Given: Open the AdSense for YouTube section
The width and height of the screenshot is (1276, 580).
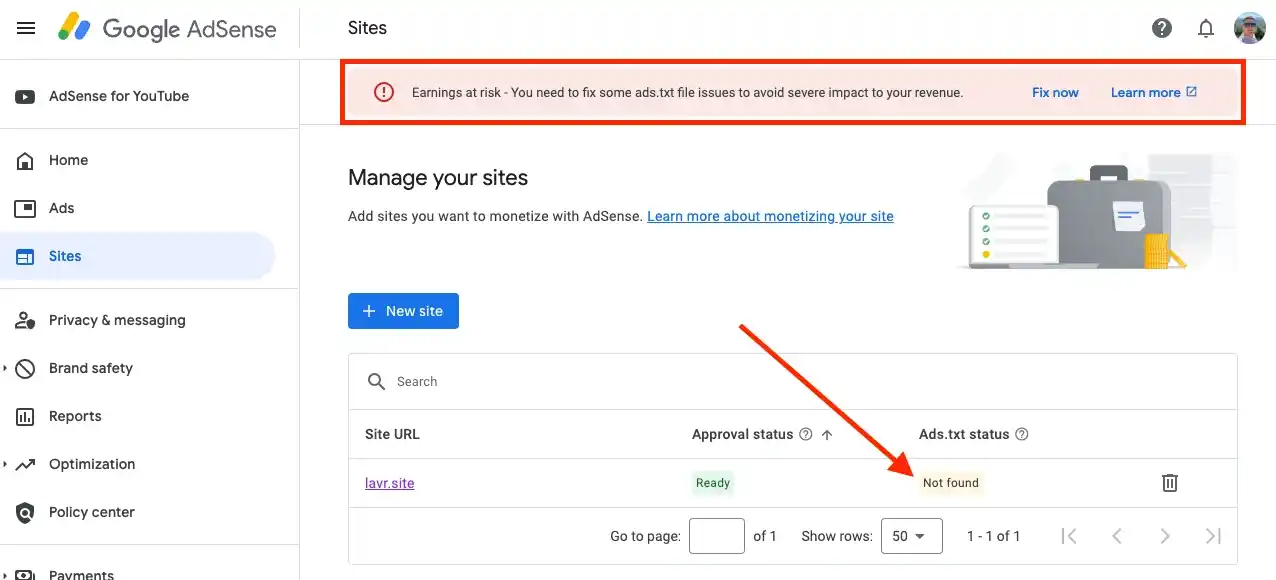Looking at the screenshot, I should [x=118, y=96].
